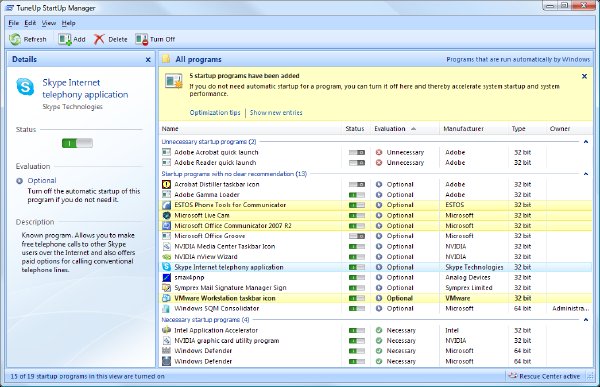Toggle Microsoft Office Groove status switch
Viewport: 600px width, 387px height.
tap(357, 236)
